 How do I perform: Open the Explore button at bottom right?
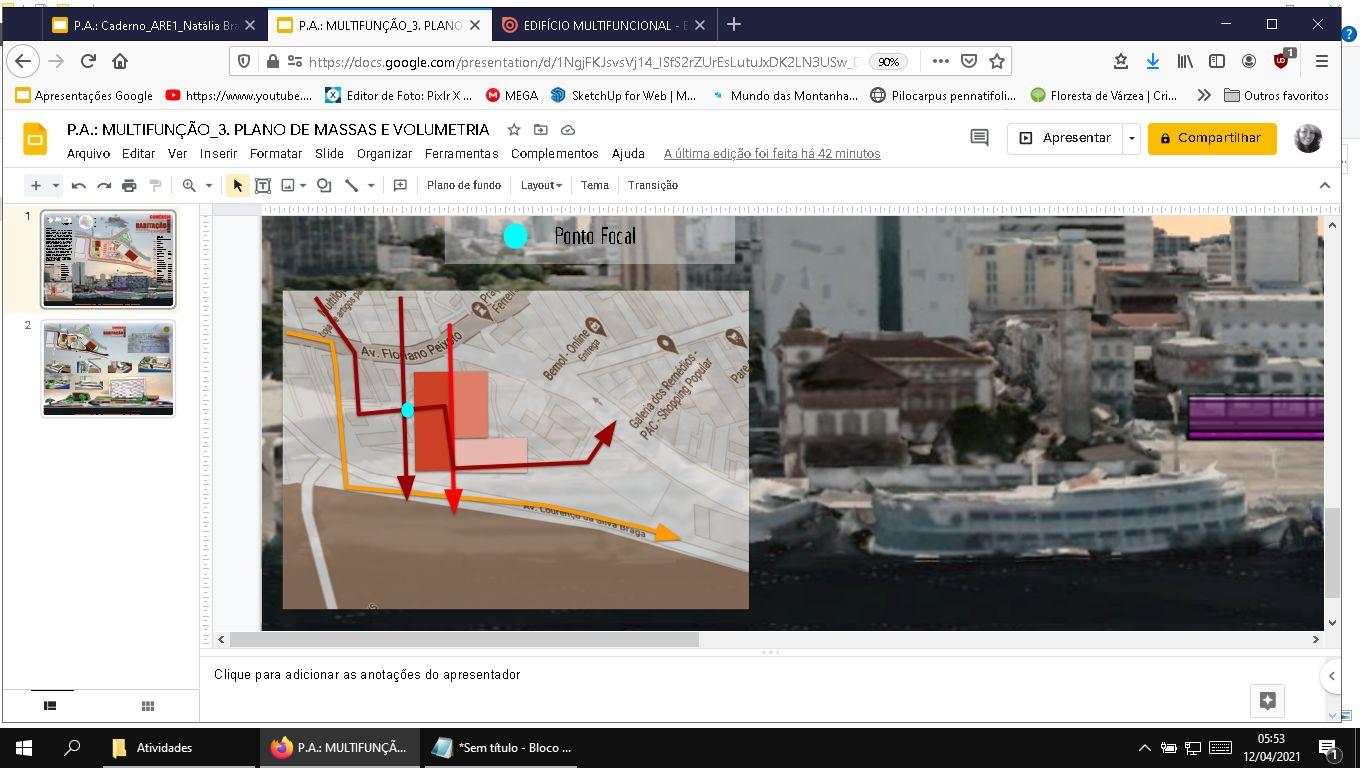coord(1267,700)
